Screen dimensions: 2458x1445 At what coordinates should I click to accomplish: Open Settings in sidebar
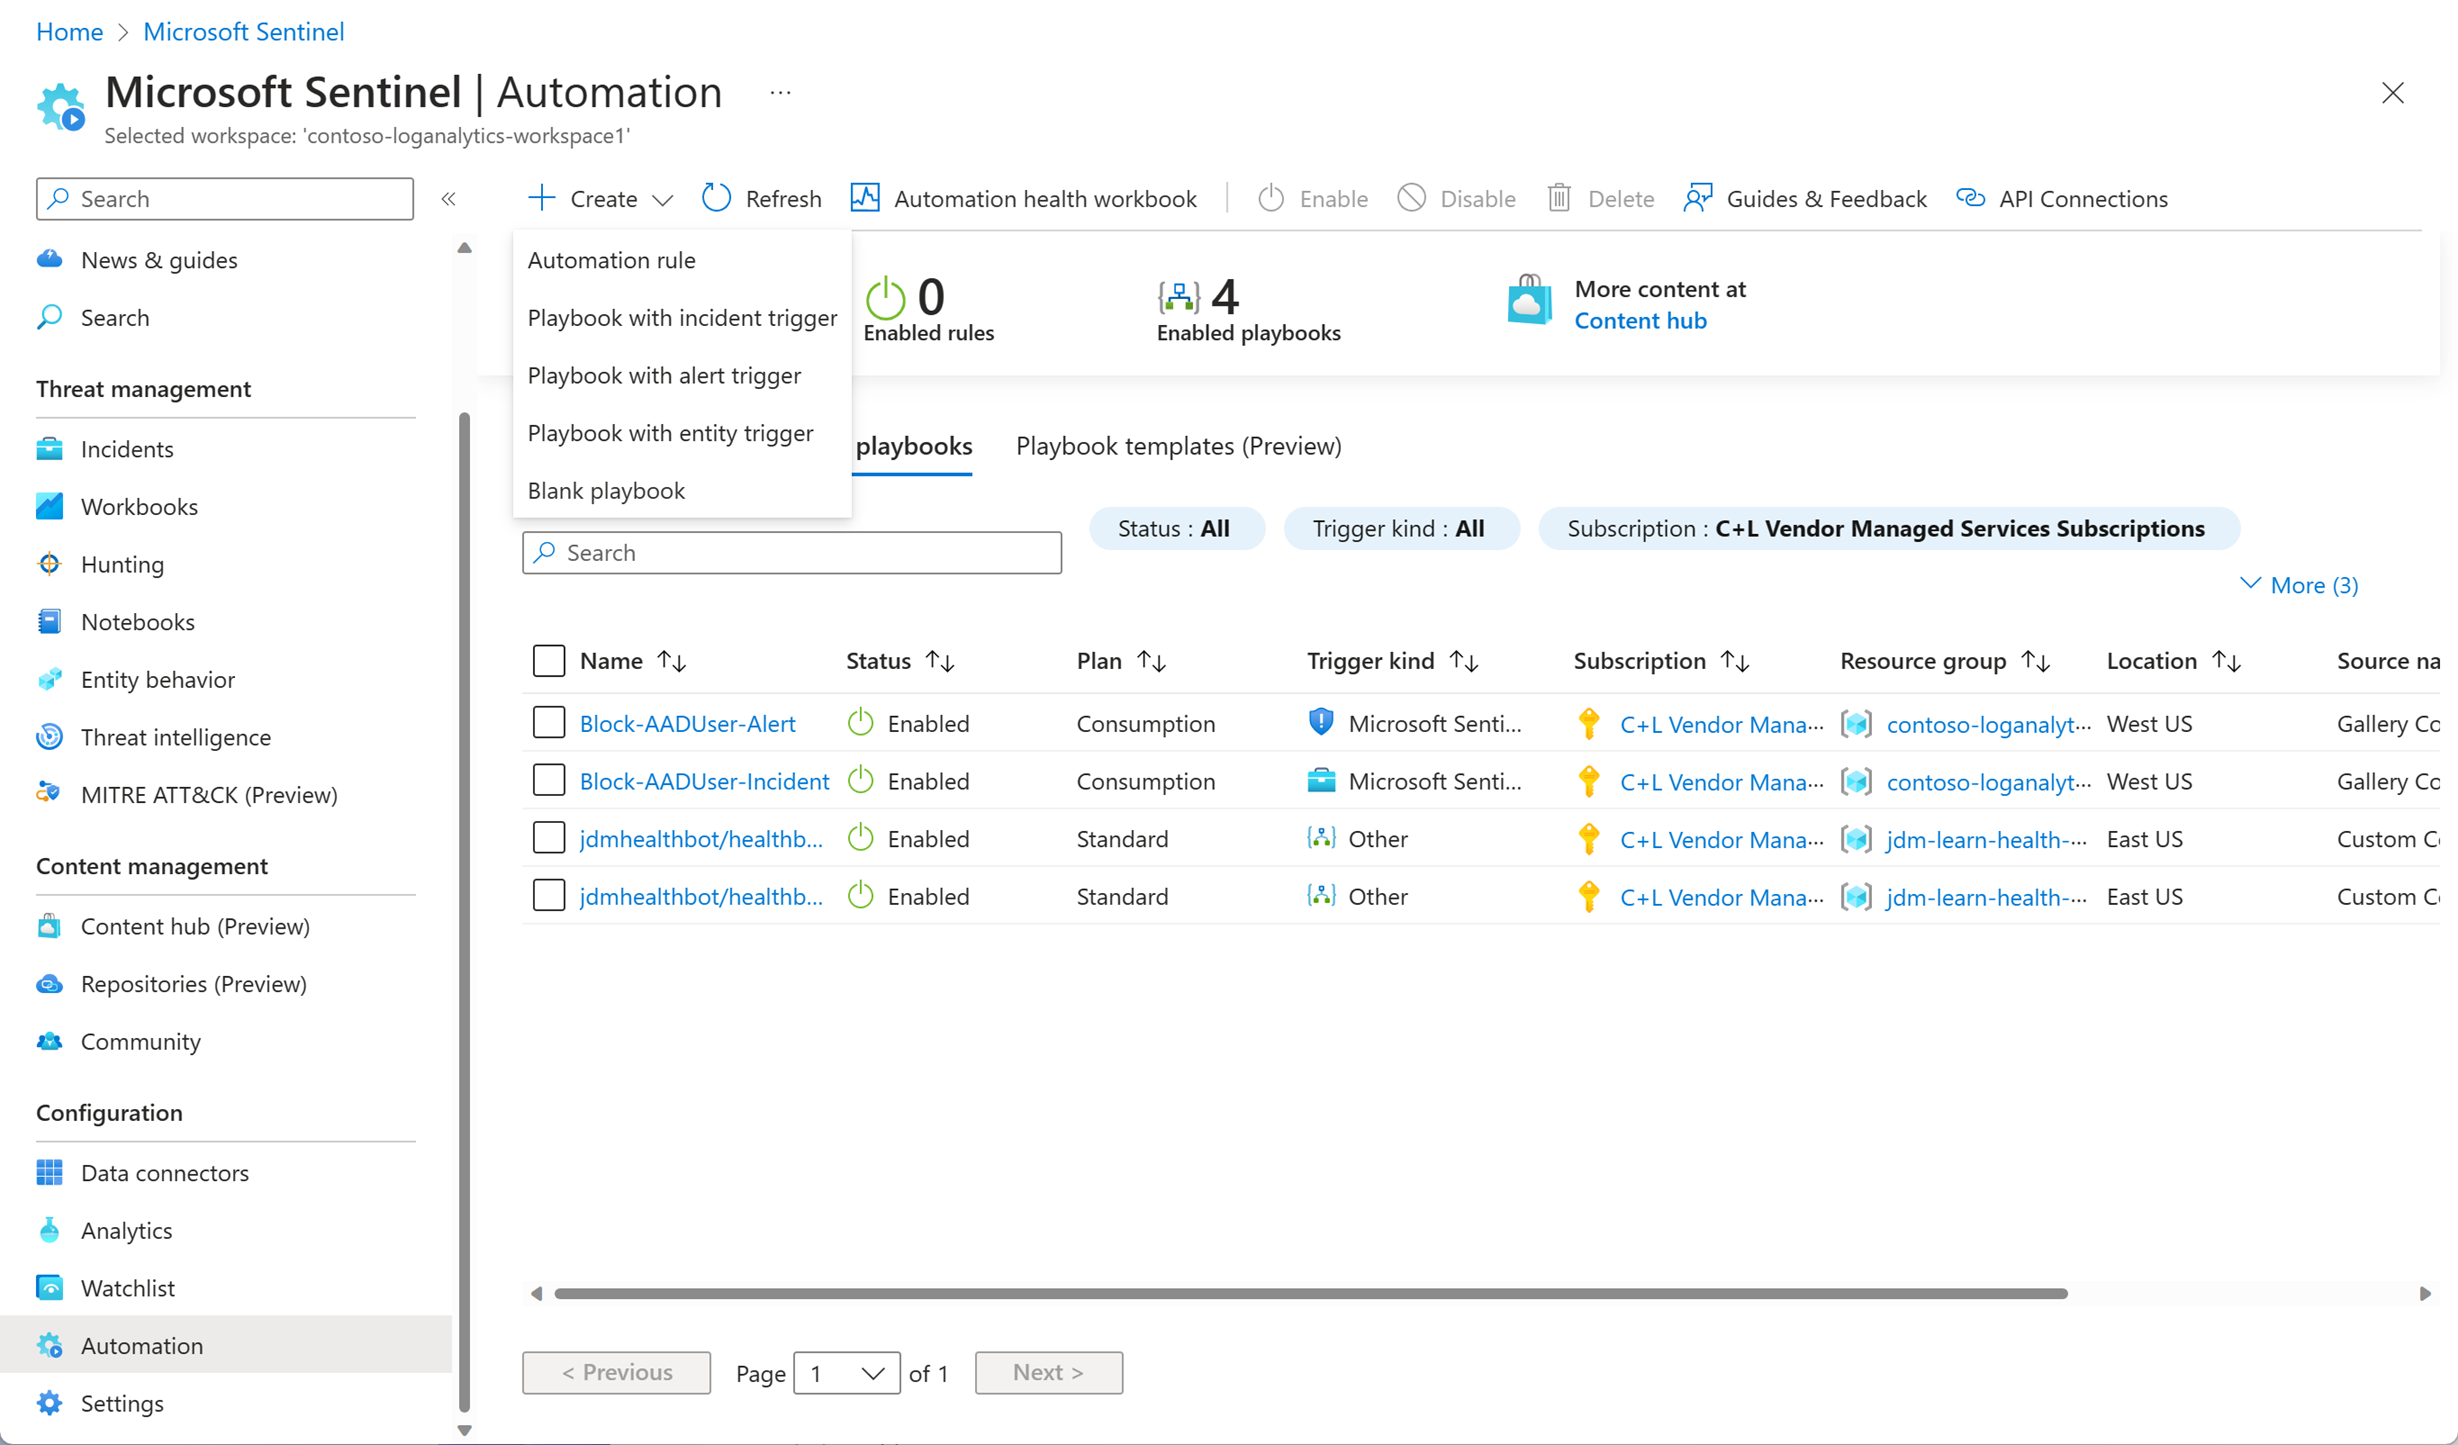[x=121, y=1404]
